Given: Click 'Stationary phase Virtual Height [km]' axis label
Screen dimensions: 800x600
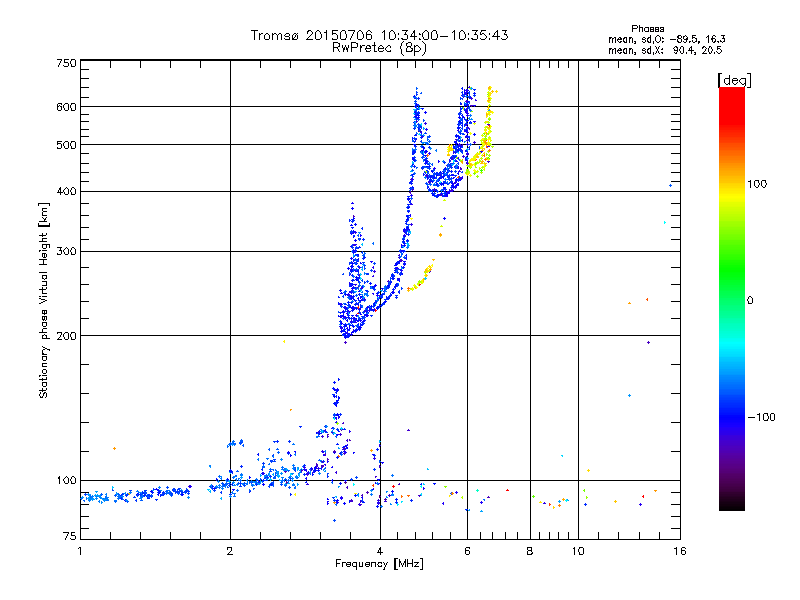Looking at the screenshot, I should [44, 301].
